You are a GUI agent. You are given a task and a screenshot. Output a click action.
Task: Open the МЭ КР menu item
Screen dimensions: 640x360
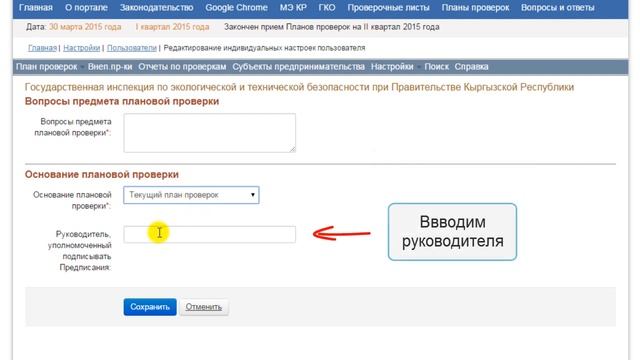point(293,8)
